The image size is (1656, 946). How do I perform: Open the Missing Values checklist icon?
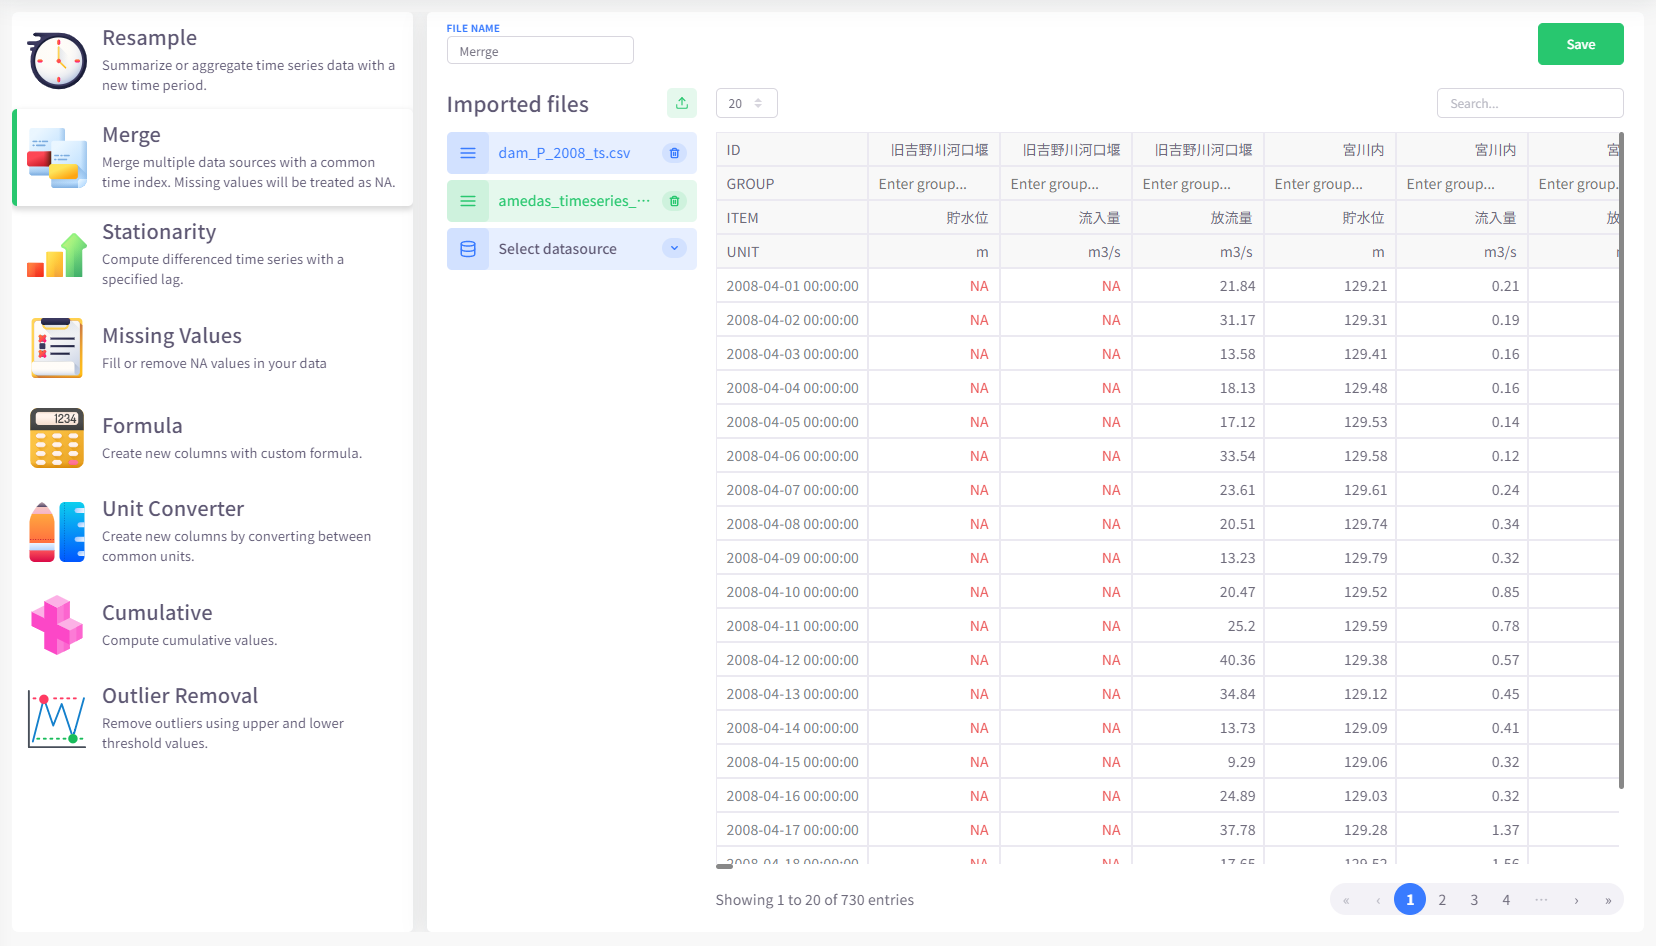pos(57,348)
